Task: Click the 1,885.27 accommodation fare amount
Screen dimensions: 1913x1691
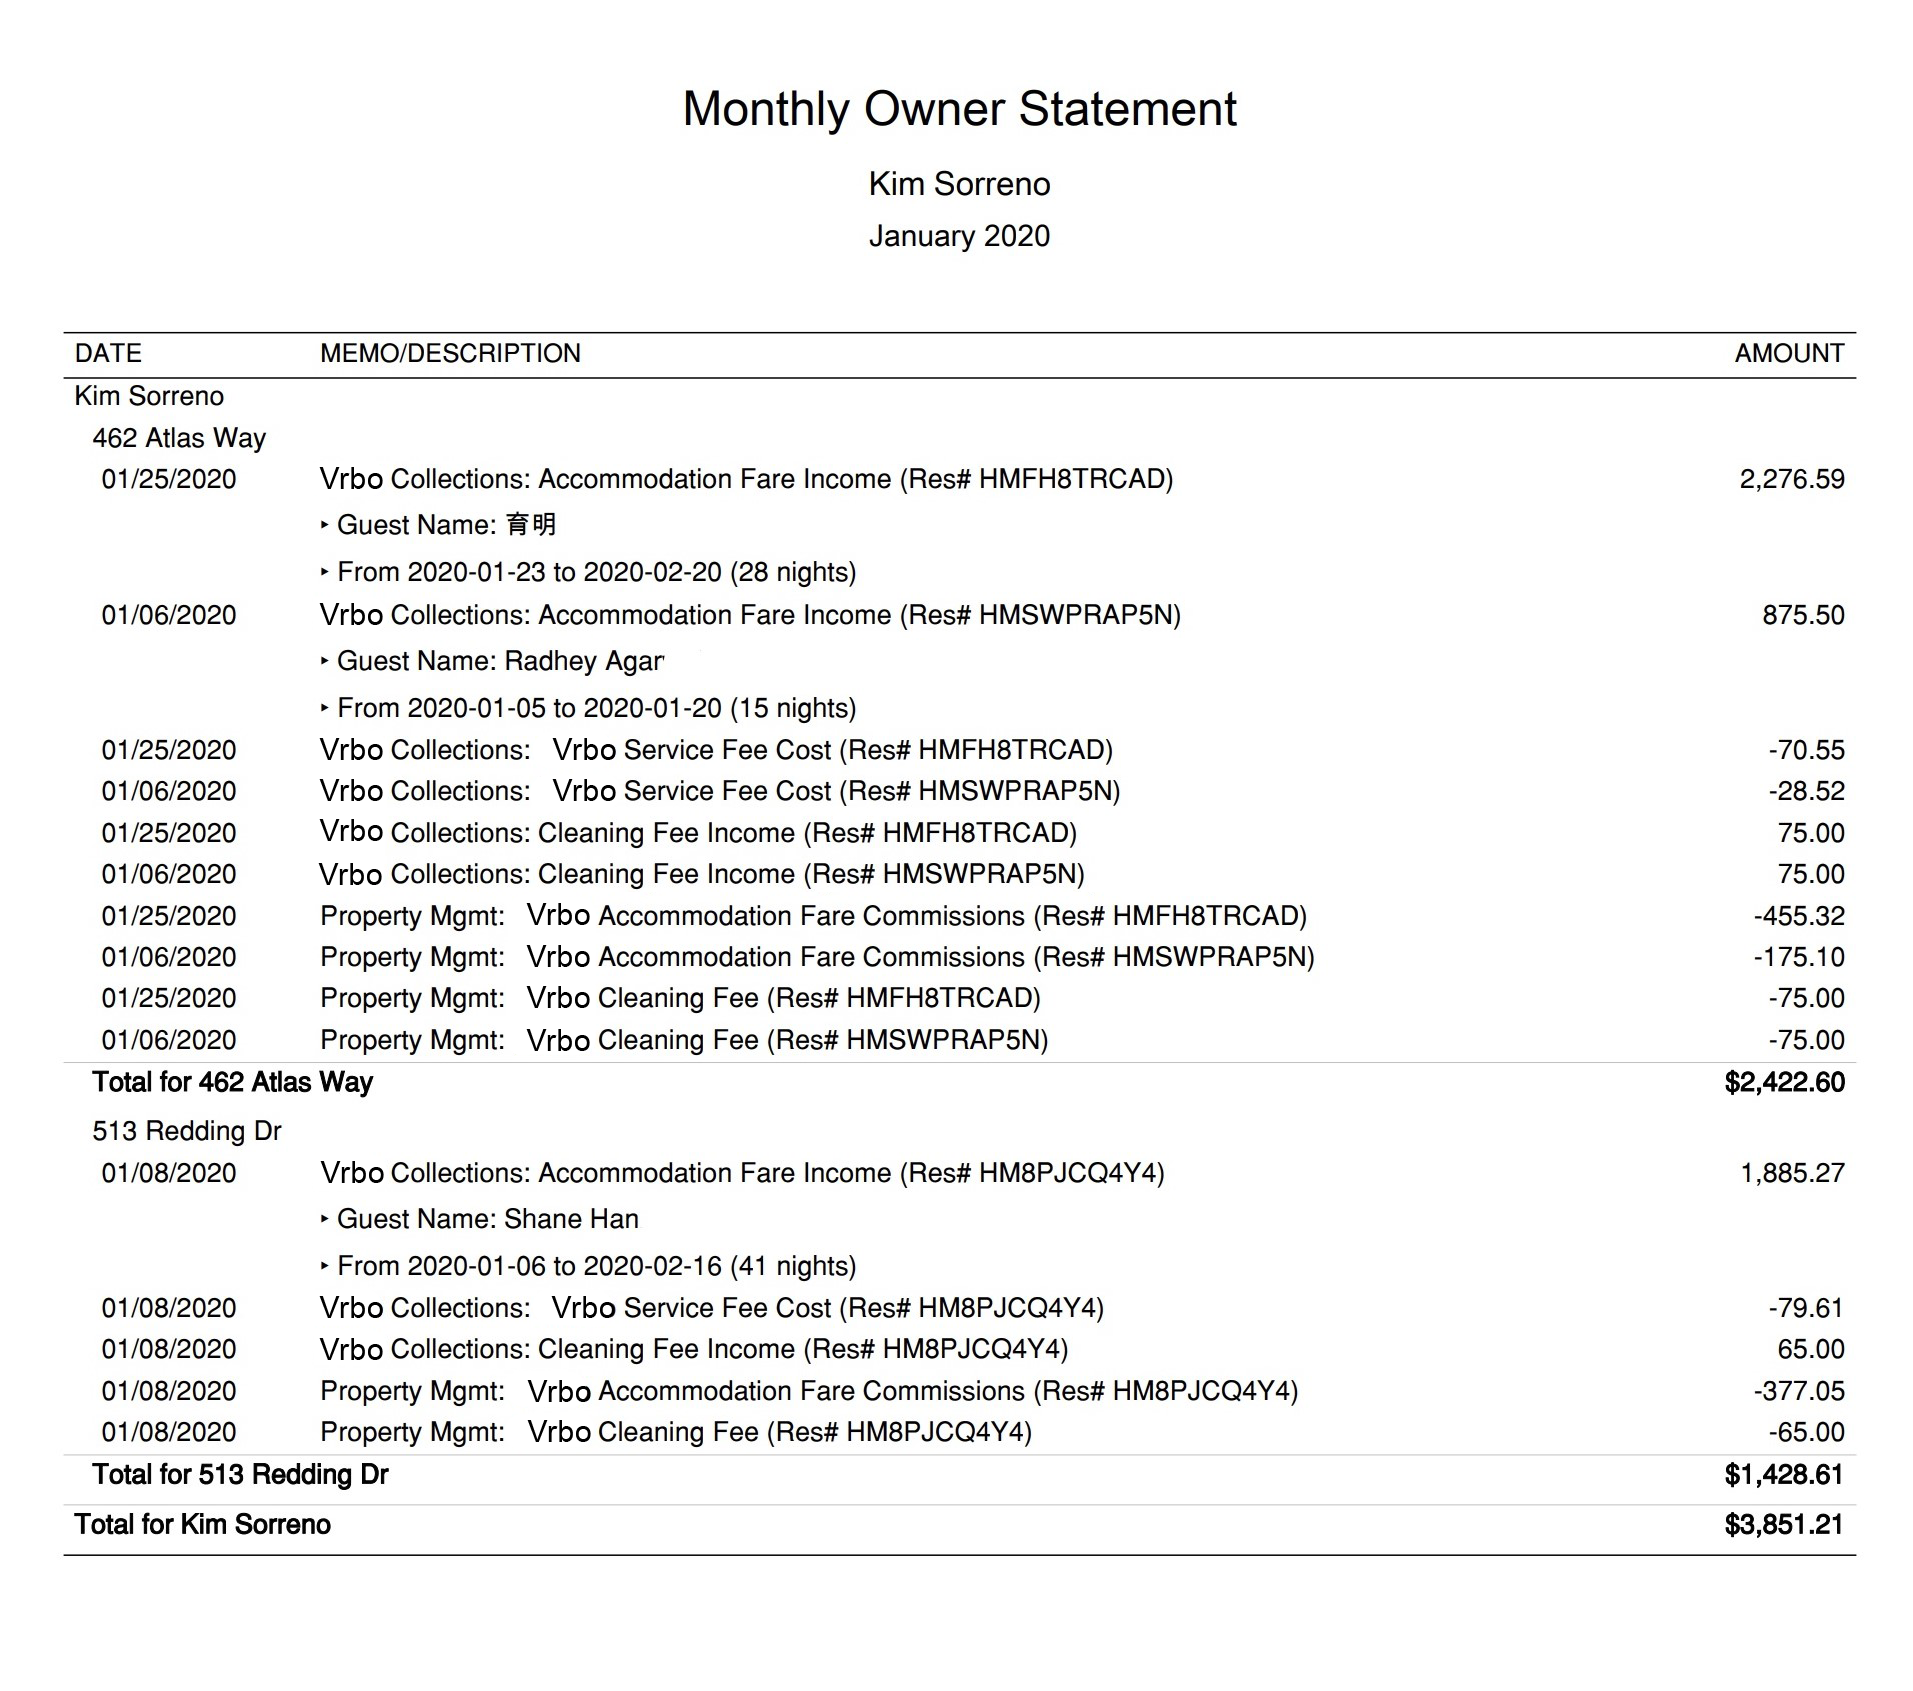Action: point(1792,1173)
